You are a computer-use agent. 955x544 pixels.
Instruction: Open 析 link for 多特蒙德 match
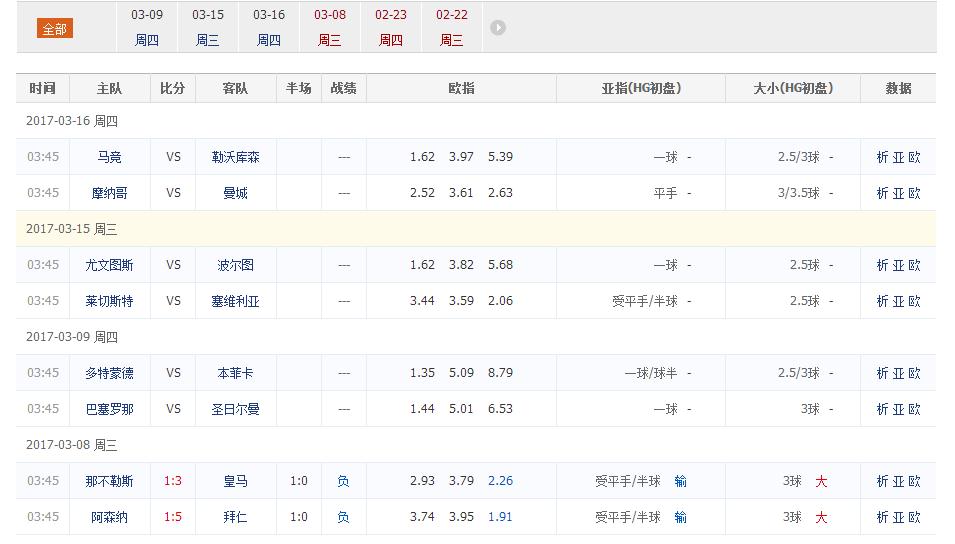[883, 373]
